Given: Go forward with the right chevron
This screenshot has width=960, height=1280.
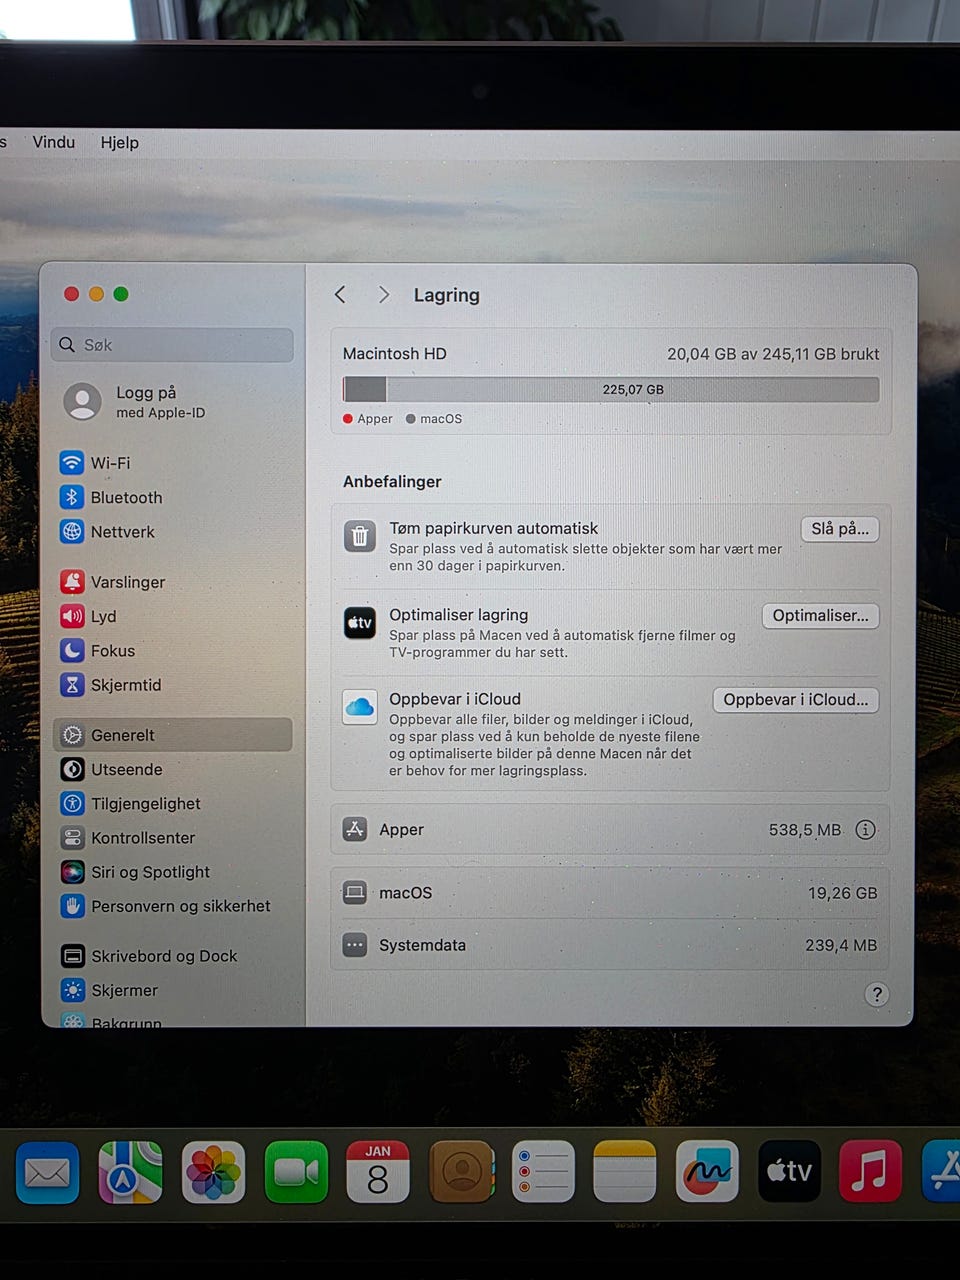Looking at the screenshot, I should point(384,294).
